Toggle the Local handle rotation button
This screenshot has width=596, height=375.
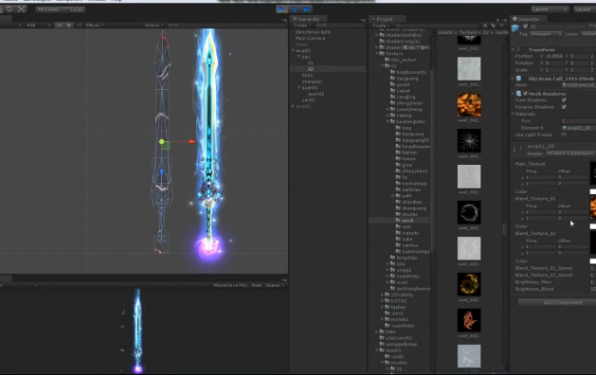(74, 9)
